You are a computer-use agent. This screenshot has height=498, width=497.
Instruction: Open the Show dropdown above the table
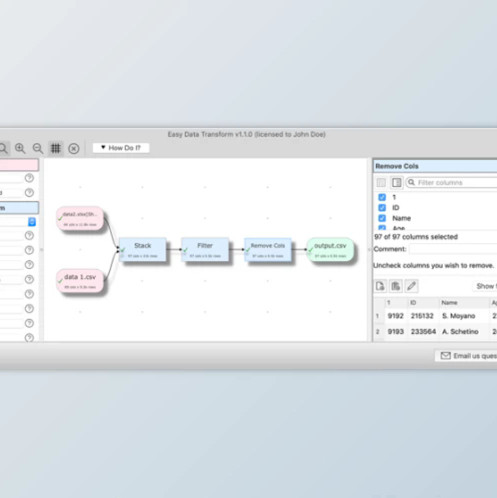(485, 286)
